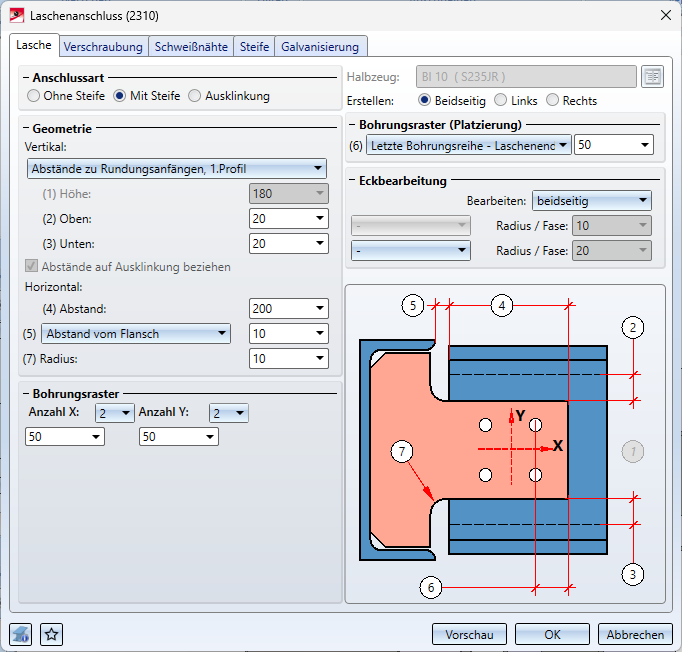The width and height of the screenshot is (682, 652).
Task: Select the Ohne Steife radio option
Action: tap(34, 96)
